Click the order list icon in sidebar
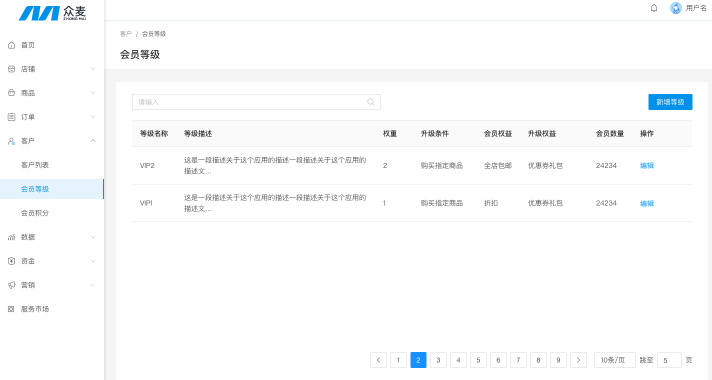This screenshot has width=712, height=380. [11, 117]
